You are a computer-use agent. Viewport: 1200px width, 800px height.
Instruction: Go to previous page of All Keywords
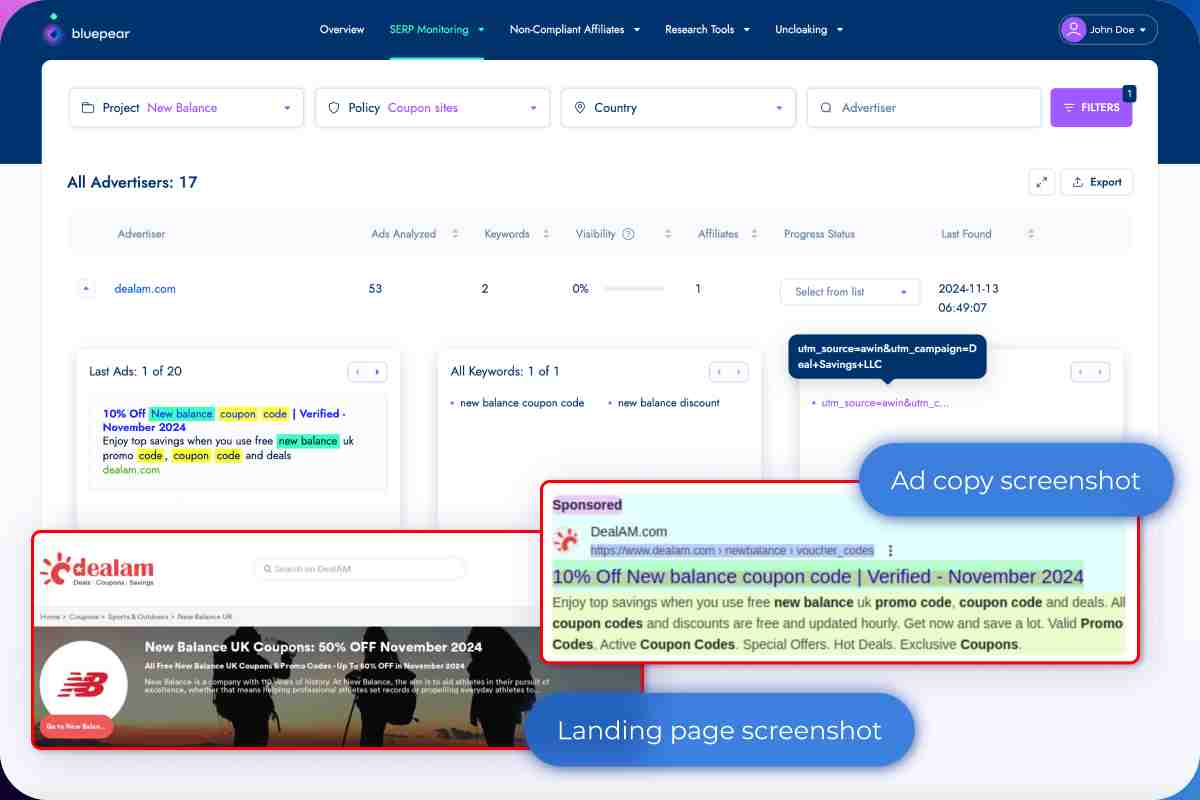point(719,372)
